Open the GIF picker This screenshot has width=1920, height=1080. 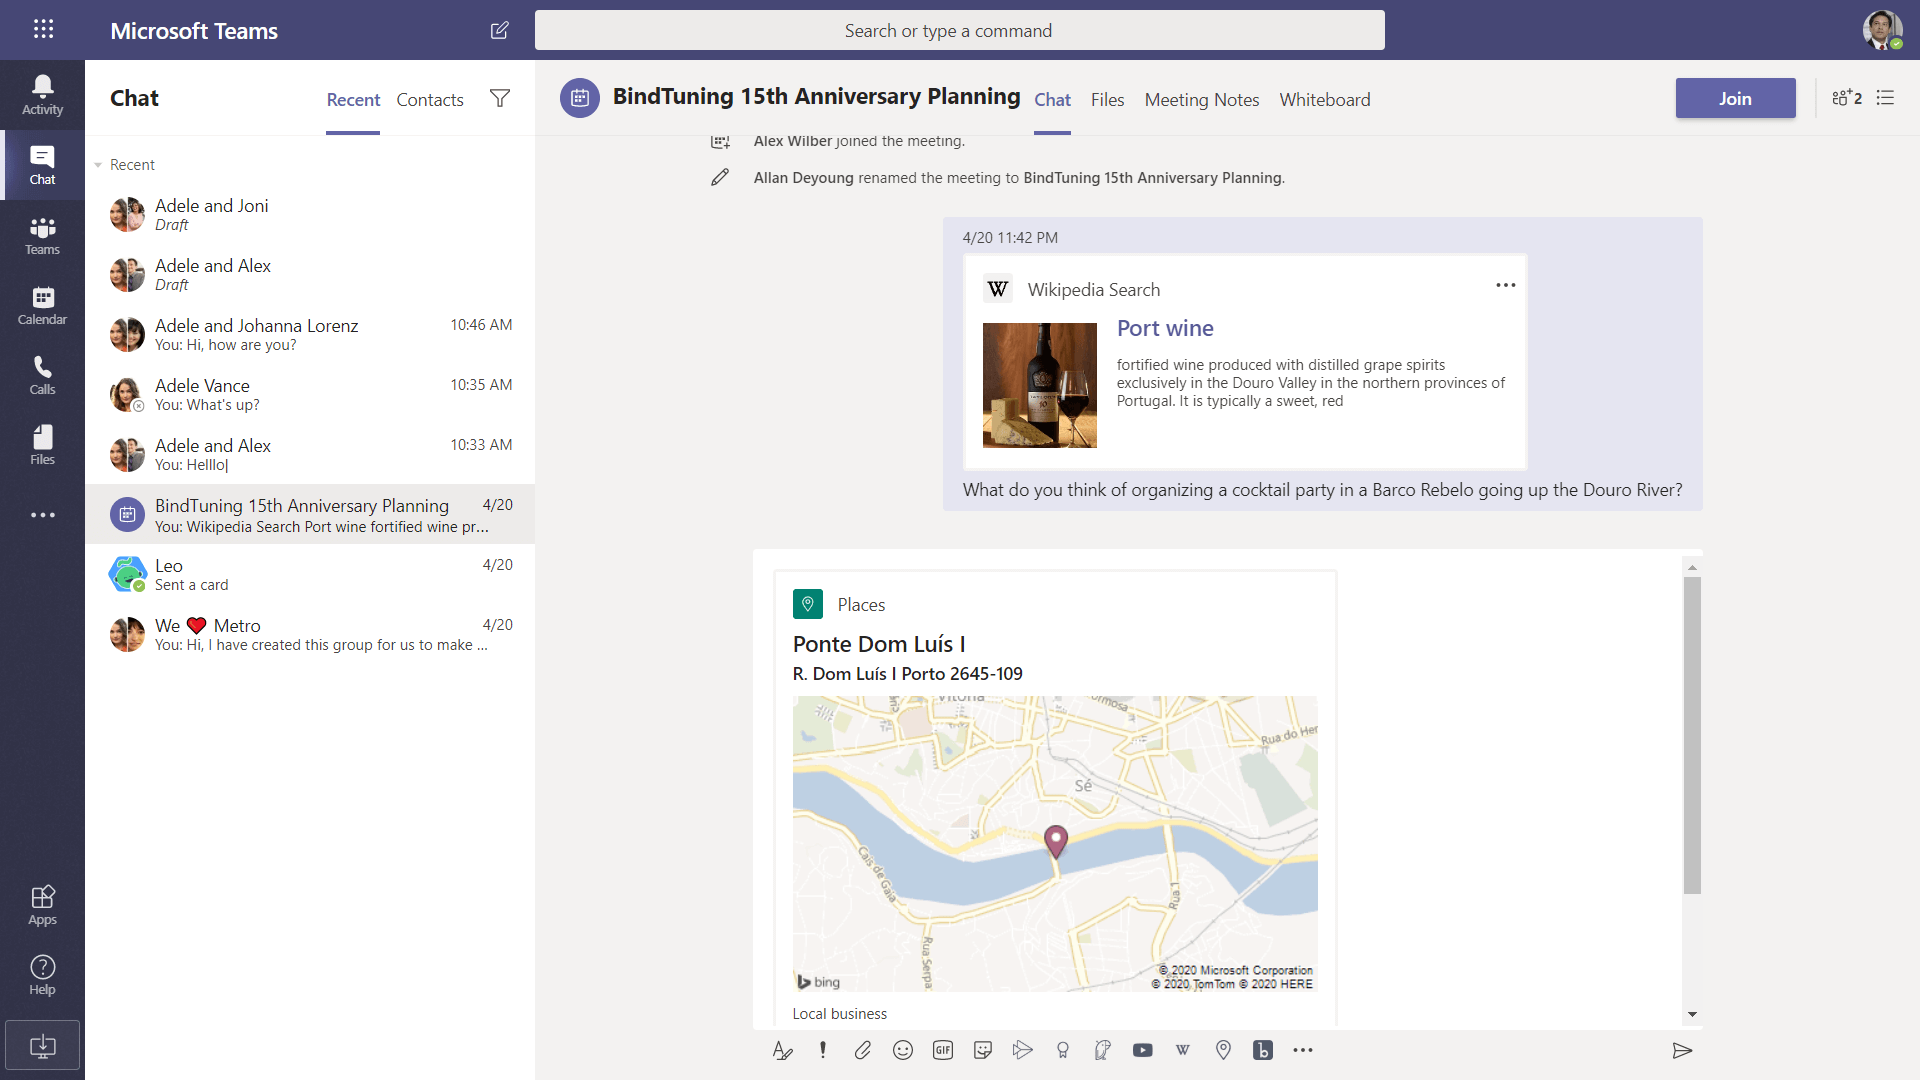(943, 1050)
